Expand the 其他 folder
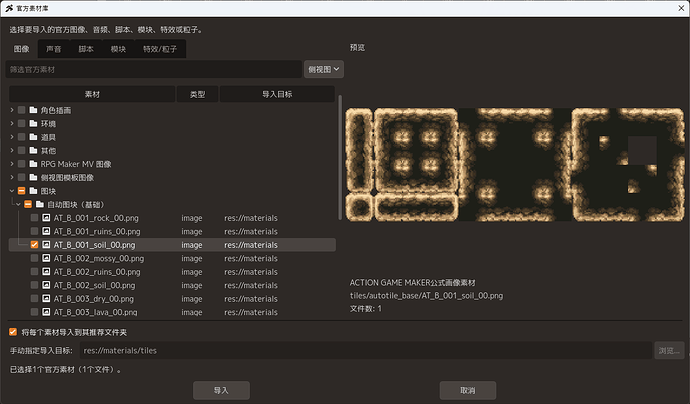 12,151
